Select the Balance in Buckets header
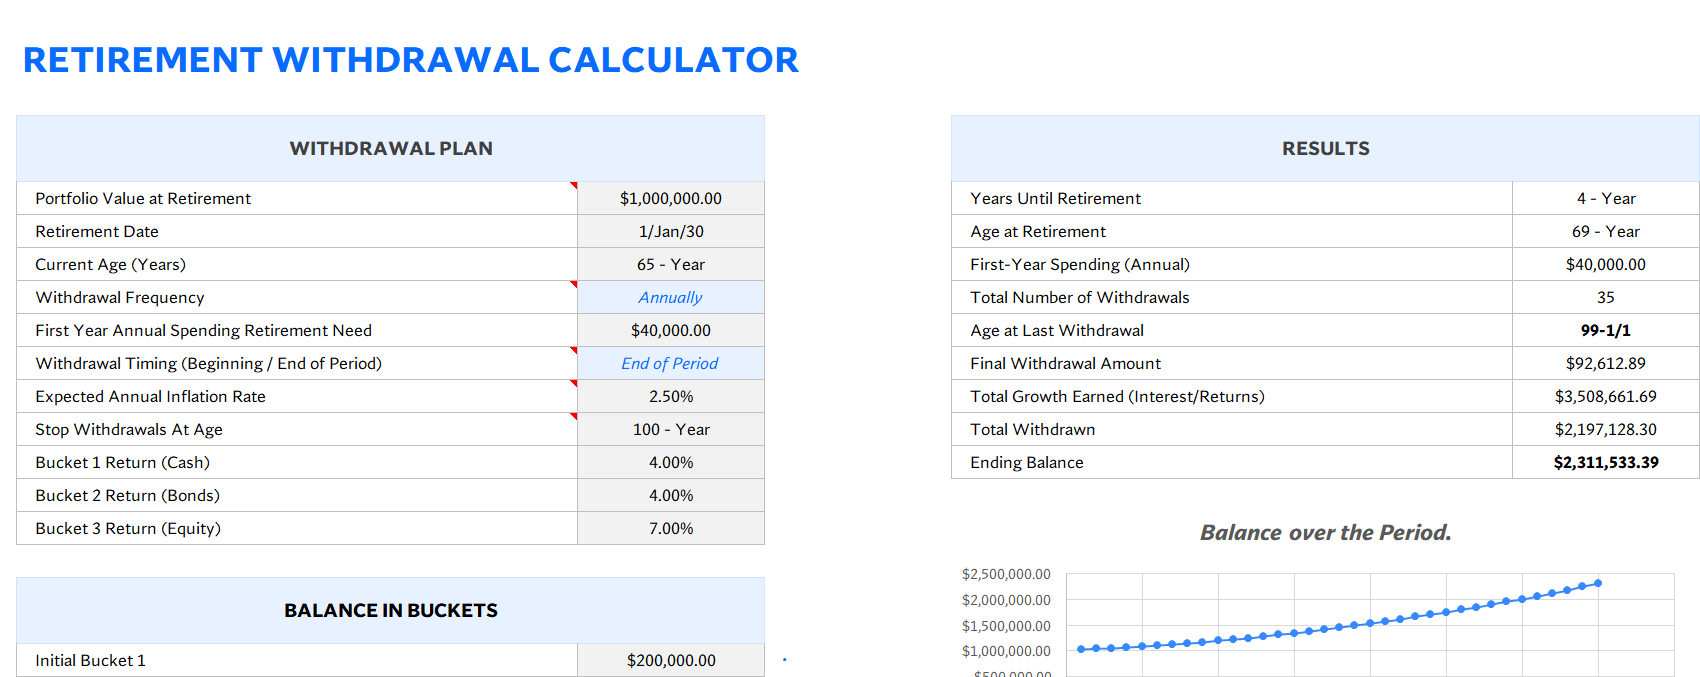The image size is (1700, 677). tap(390, 610)
